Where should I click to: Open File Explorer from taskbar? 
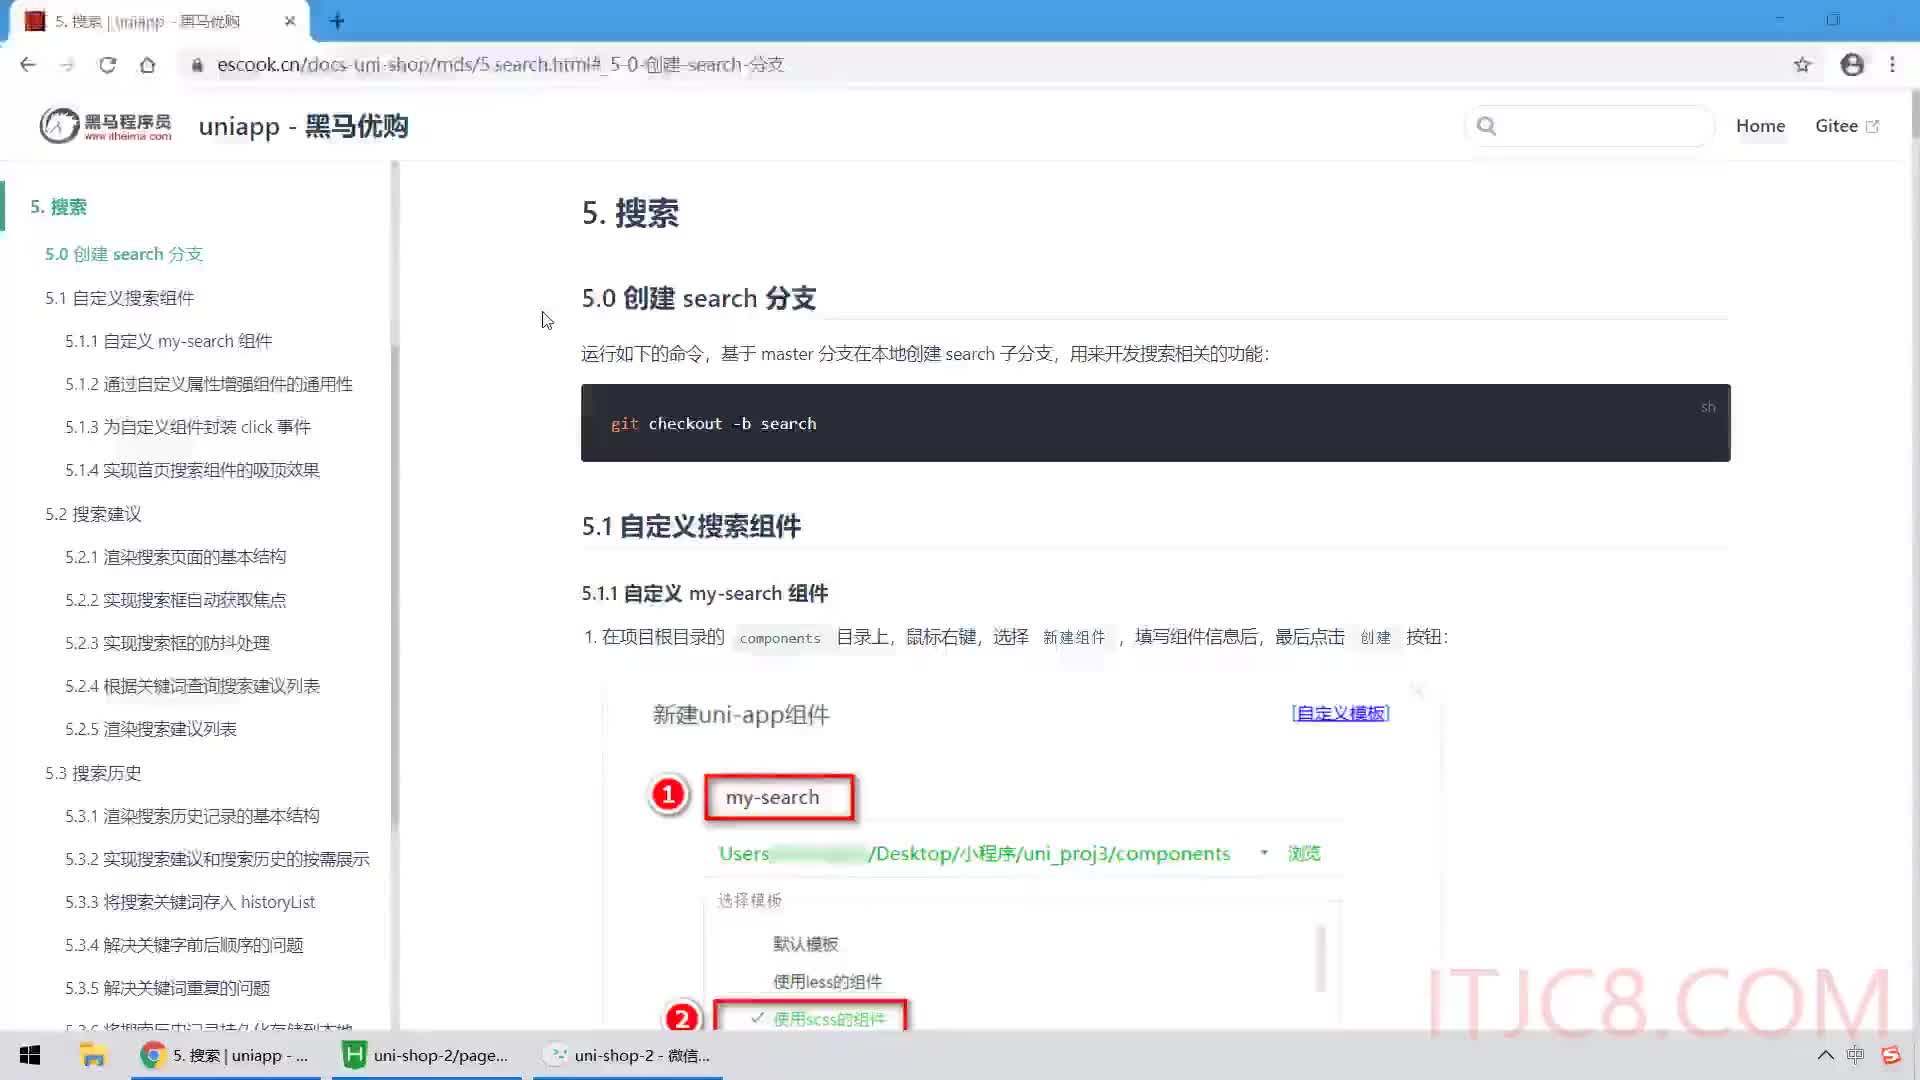[x=93, y=1055]
